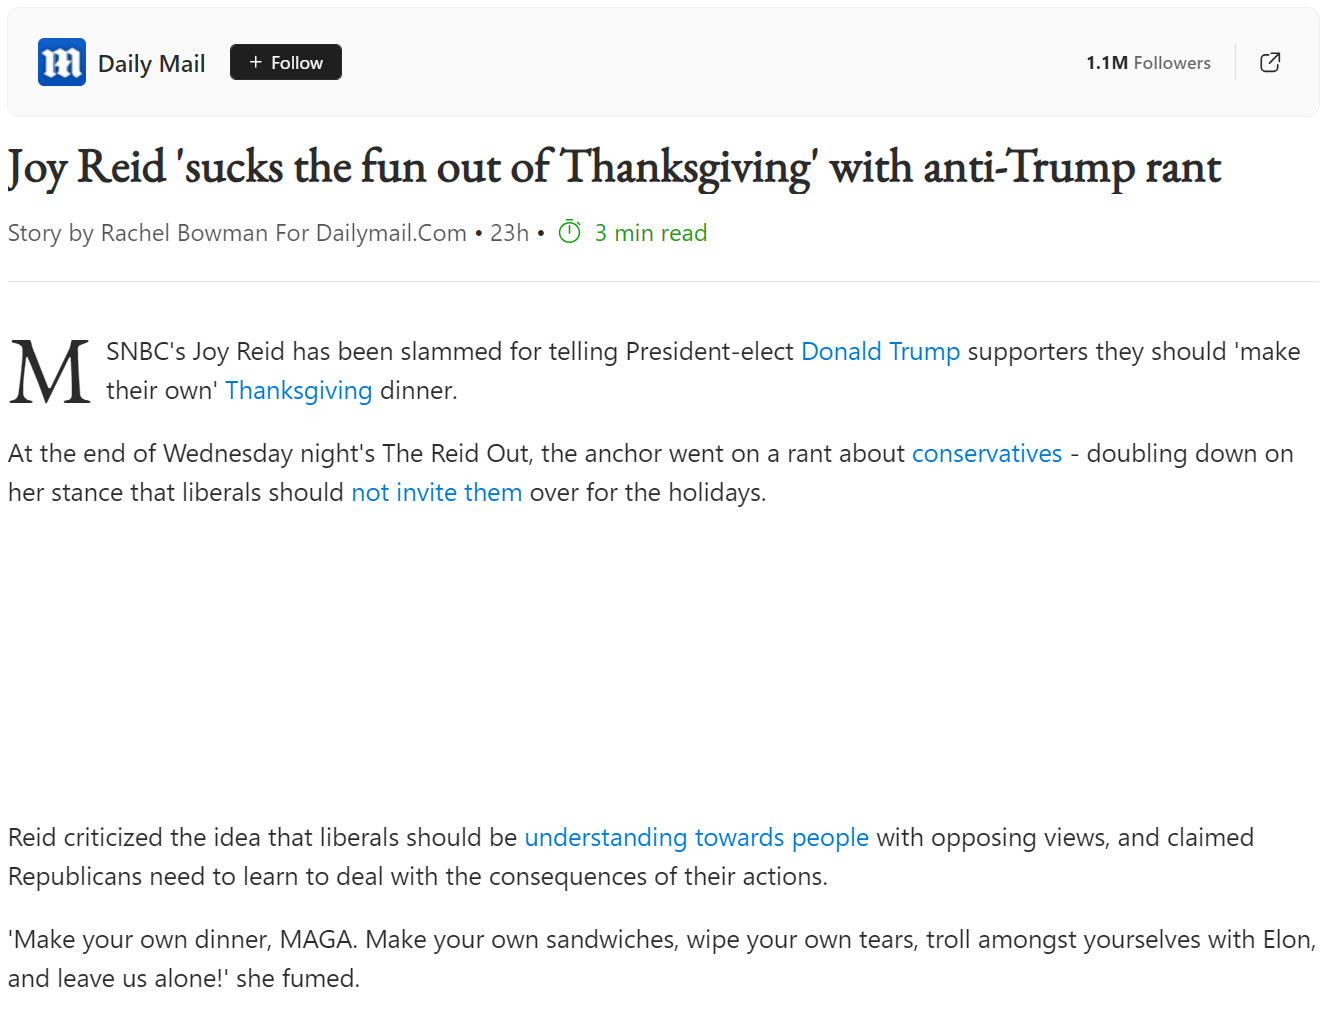Follow the 'conservatives' hyperlink
Screen dimensions: 1343x1009
(x=986, y=454)
